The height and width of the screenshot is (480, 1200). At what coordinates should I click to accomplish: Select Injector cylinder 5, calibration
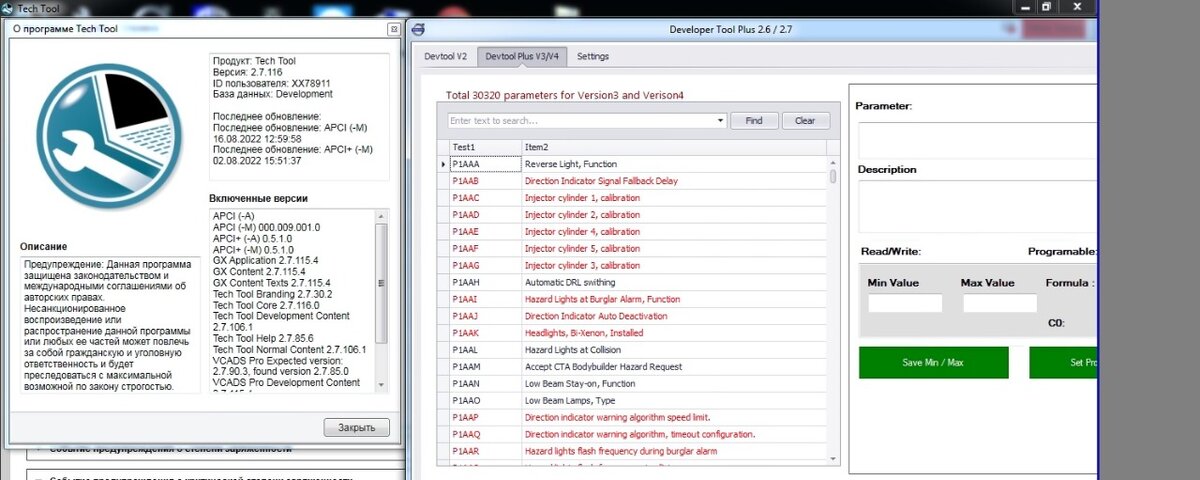[582, 249]
